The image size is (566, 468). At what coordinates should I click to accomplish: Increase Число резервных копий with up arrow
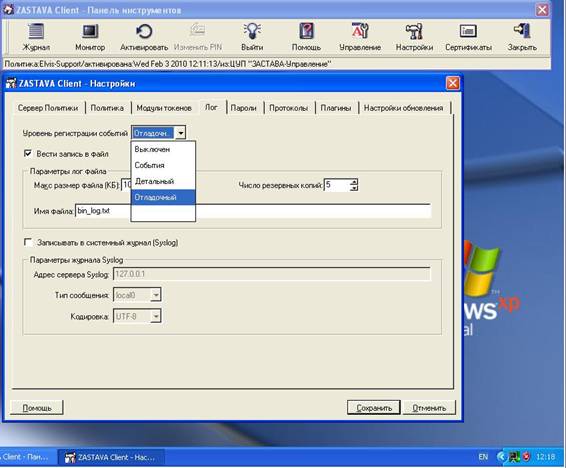354,182
